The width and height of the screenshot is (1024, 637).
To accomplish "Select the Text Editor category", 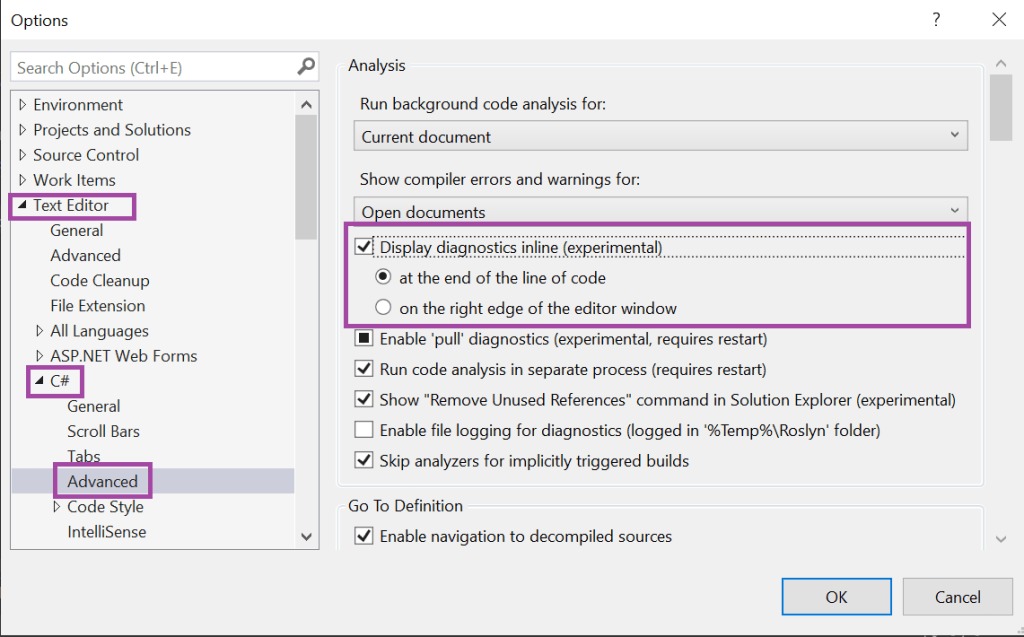I will point(71,205).
